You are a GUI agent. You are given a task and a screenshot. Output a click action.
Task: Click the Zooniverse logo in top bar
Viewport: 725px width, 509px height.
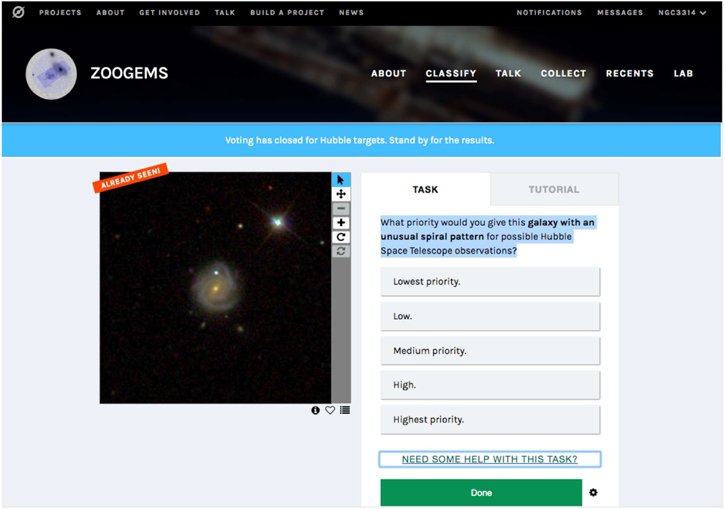coord(17,13)
